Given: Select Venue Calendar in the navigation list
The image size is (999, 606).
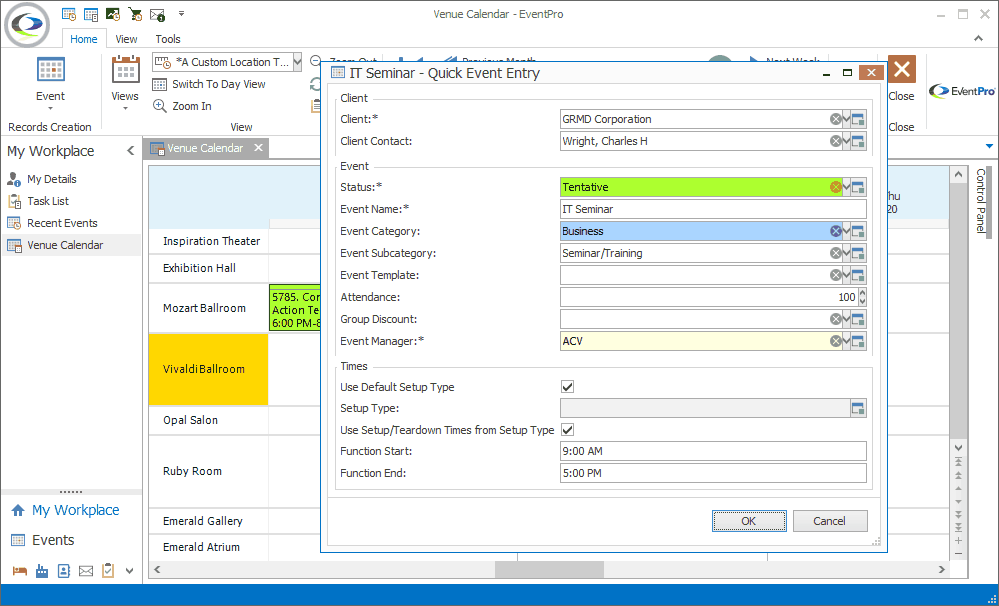Looking at the screenshot, I should click(71, 245).
